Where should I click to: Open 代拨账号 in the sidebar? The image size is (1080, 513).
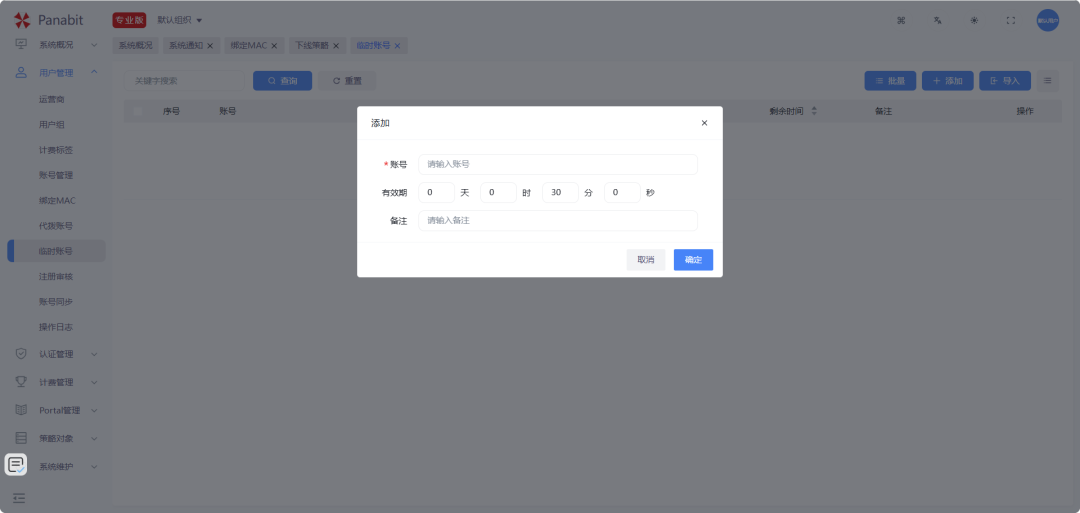pos(56,226)
